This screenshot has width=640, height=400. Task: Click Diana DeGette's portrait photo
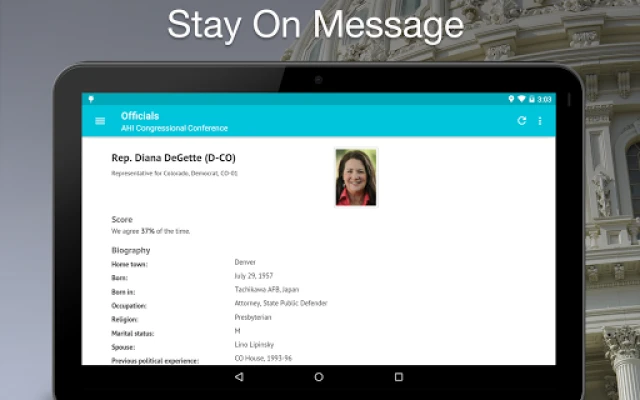pos(356,176)
